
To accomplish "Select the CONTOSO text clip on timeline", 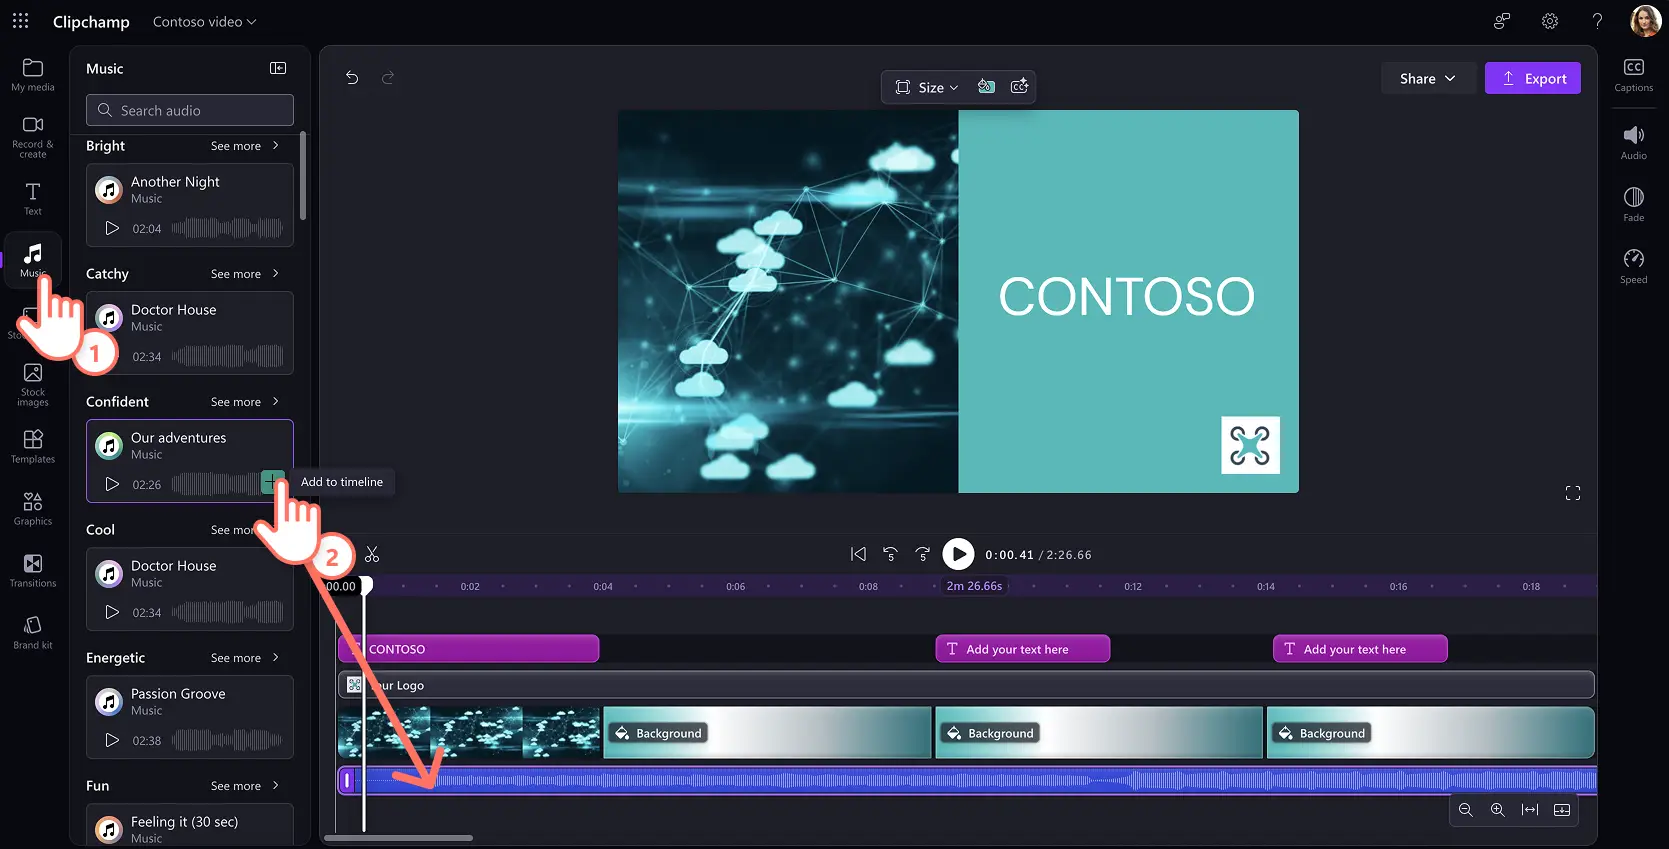I will point(469,649).
